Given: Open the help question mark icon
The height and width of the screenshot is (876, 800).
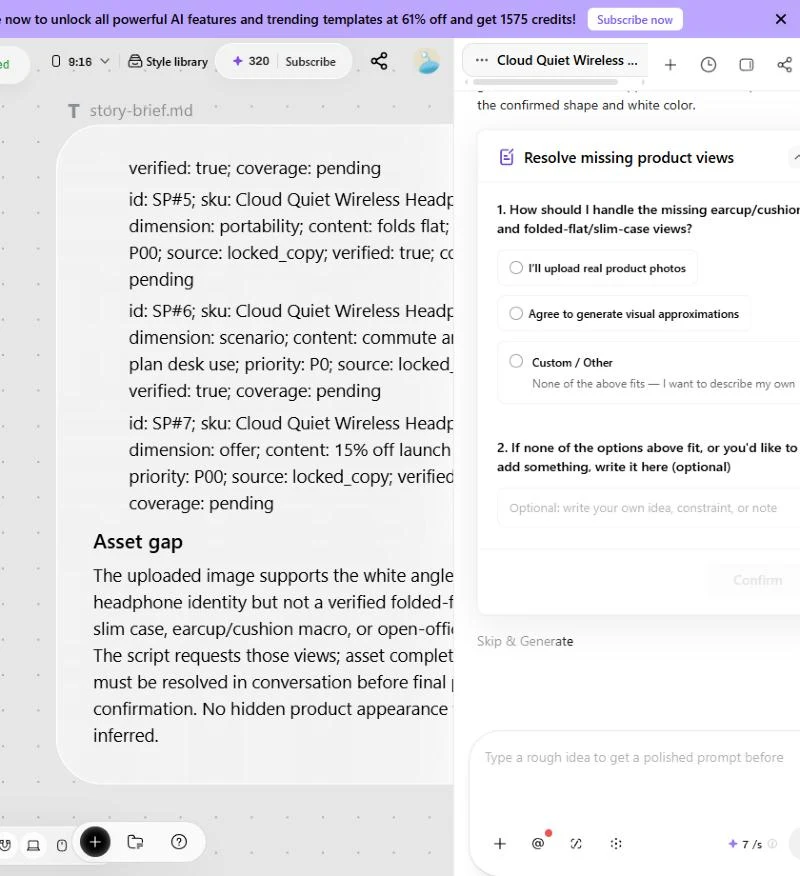Looking at the screenshot, I should 179,842.
